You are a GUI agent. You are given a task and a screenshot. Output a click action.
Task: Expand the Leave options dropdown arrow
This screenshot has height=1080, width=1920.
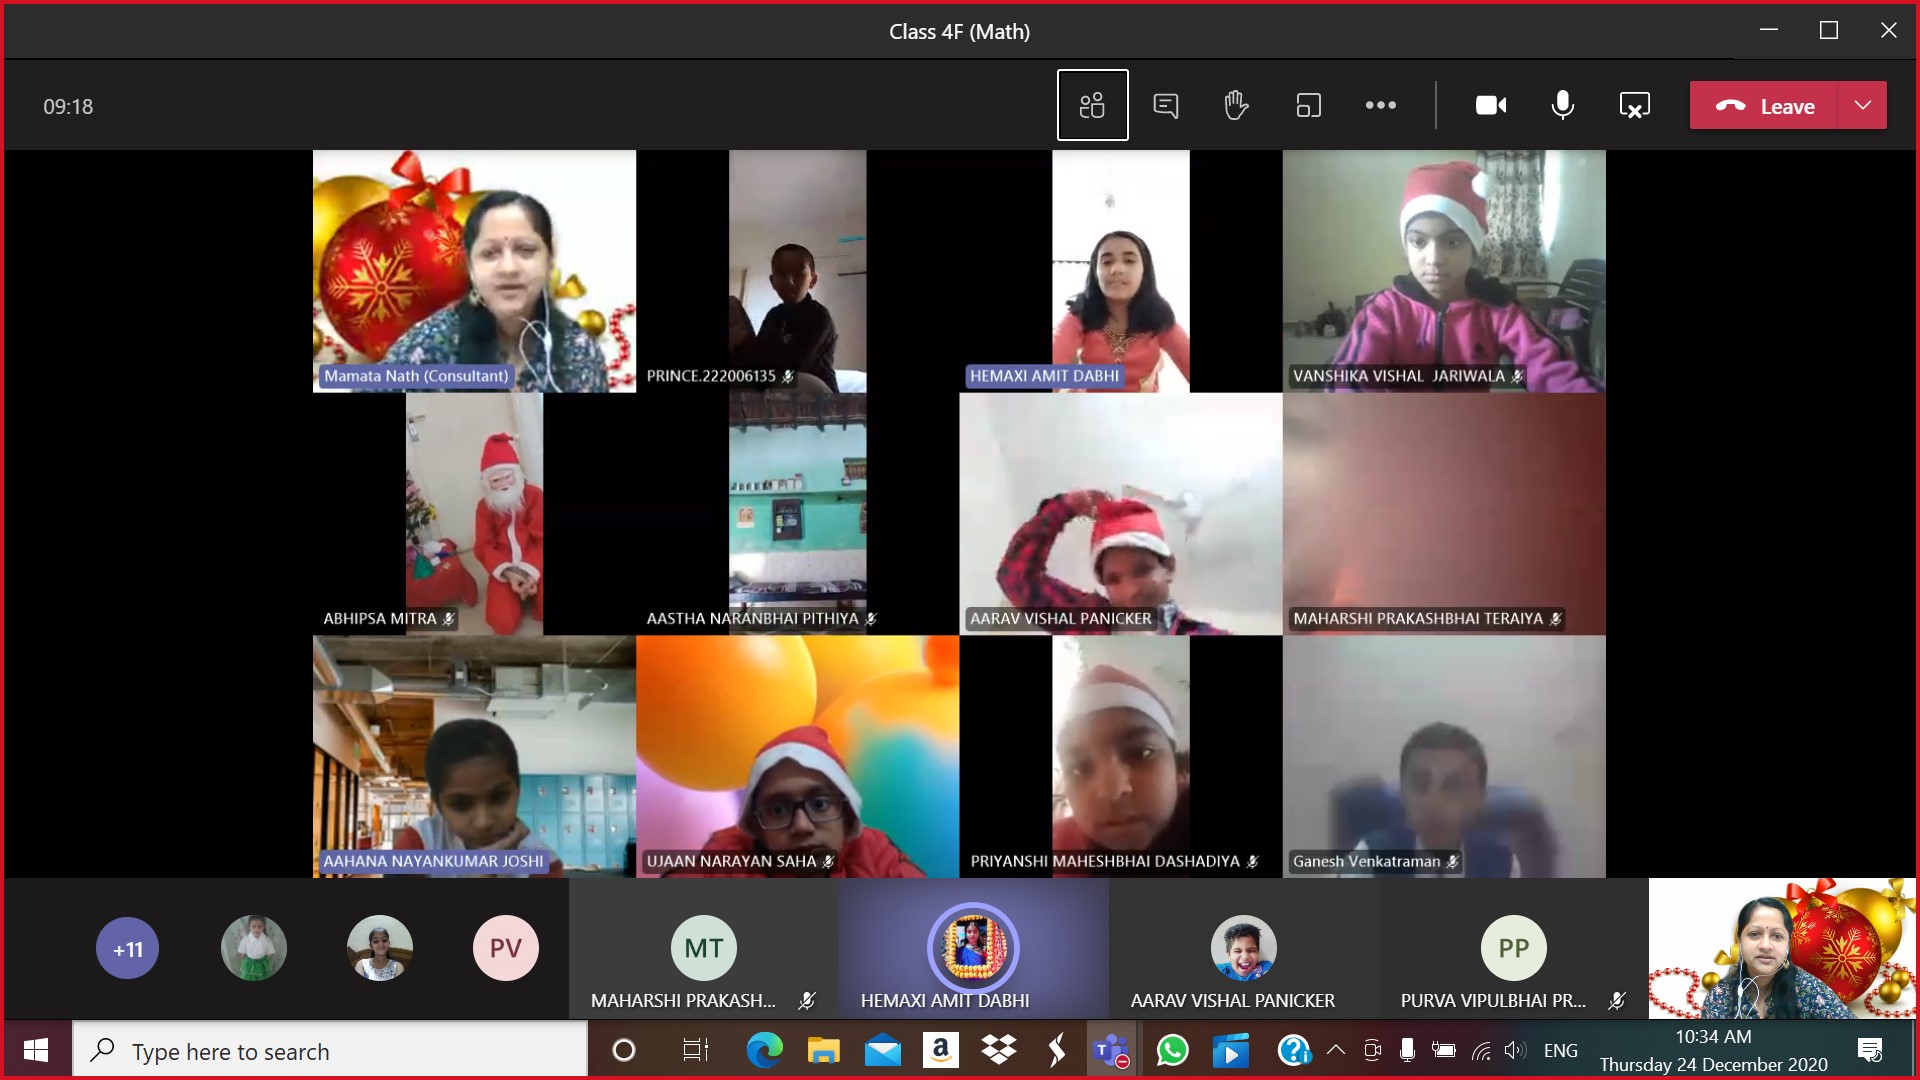click(1863, 105)
